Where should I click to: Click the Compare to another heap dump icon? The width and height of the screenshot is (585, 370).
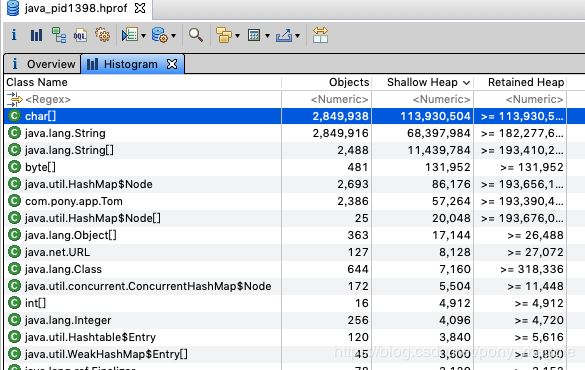click(320, 35)
